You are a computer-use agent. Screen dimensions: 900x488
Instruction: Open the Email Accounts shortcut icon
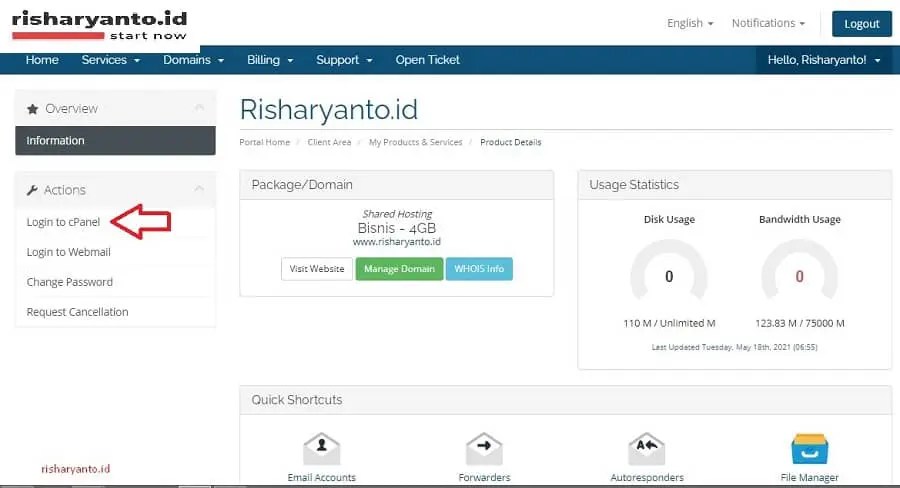[x=321, y=449]
